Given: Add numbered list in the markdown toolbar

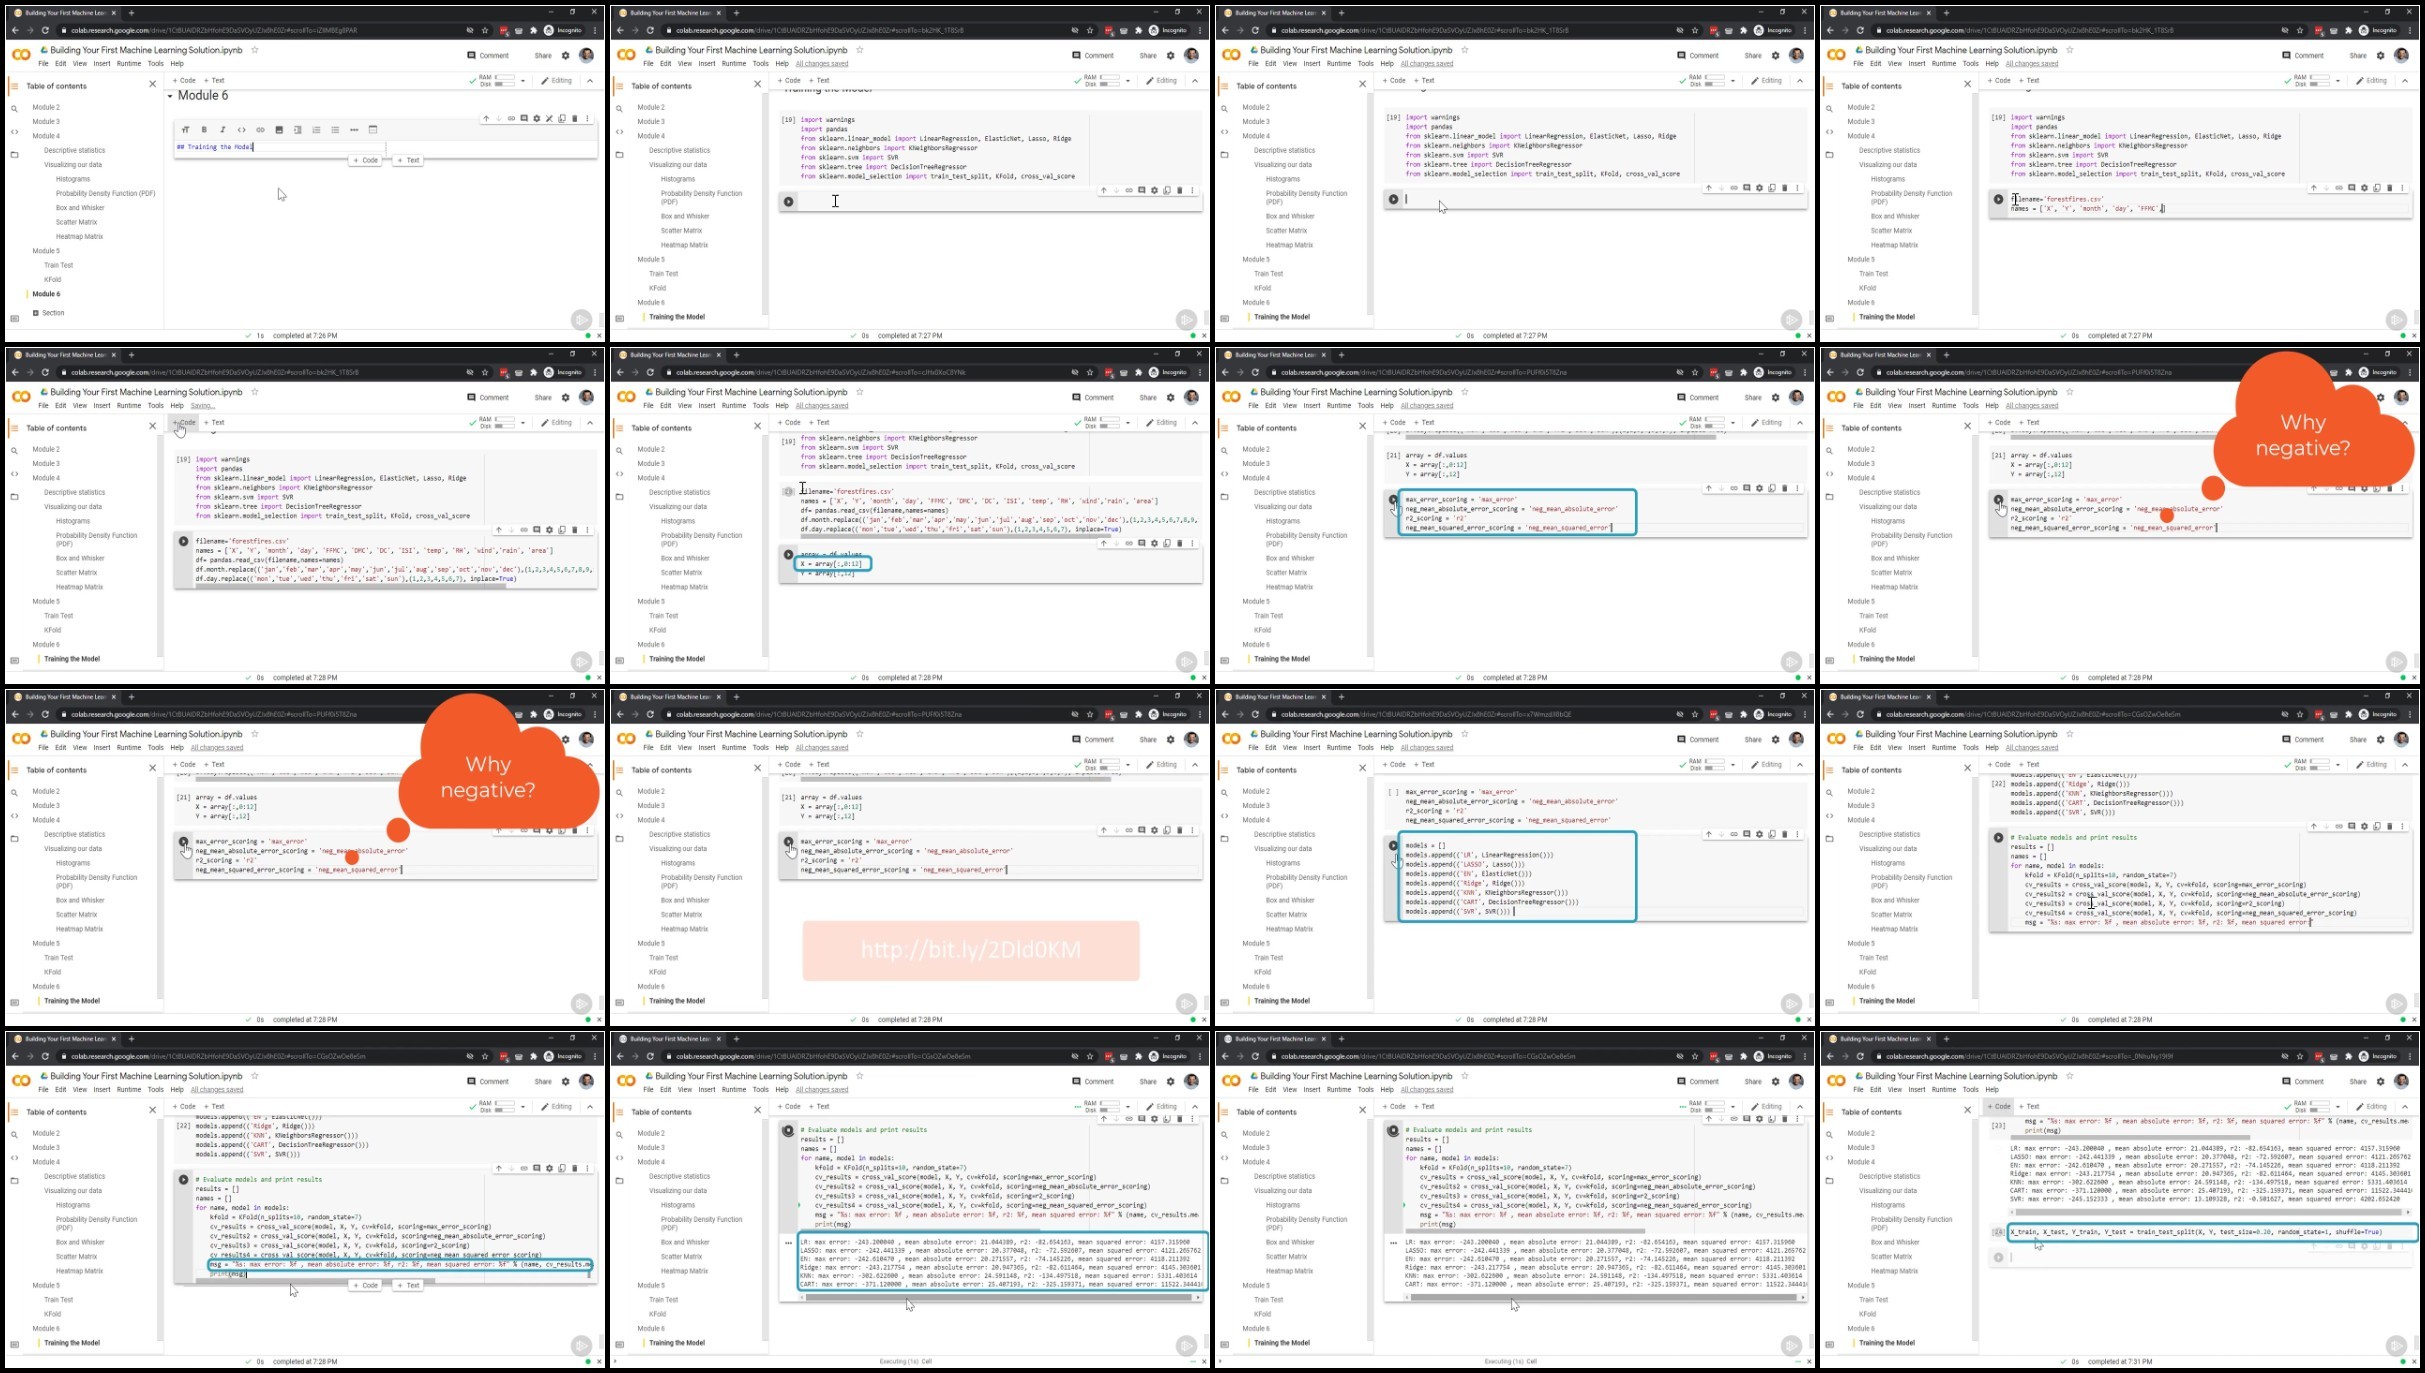Looking at the screenshot, I should pyautogui.click(x=316, y=130).
